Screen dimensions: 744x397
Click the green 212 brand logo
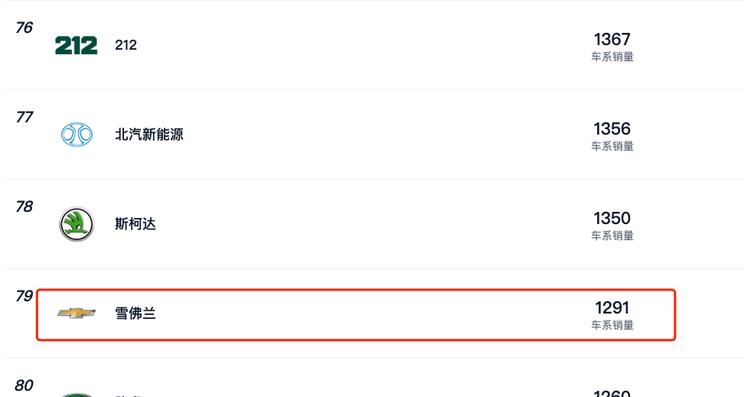pyautogui.click(x=76, y=46)
